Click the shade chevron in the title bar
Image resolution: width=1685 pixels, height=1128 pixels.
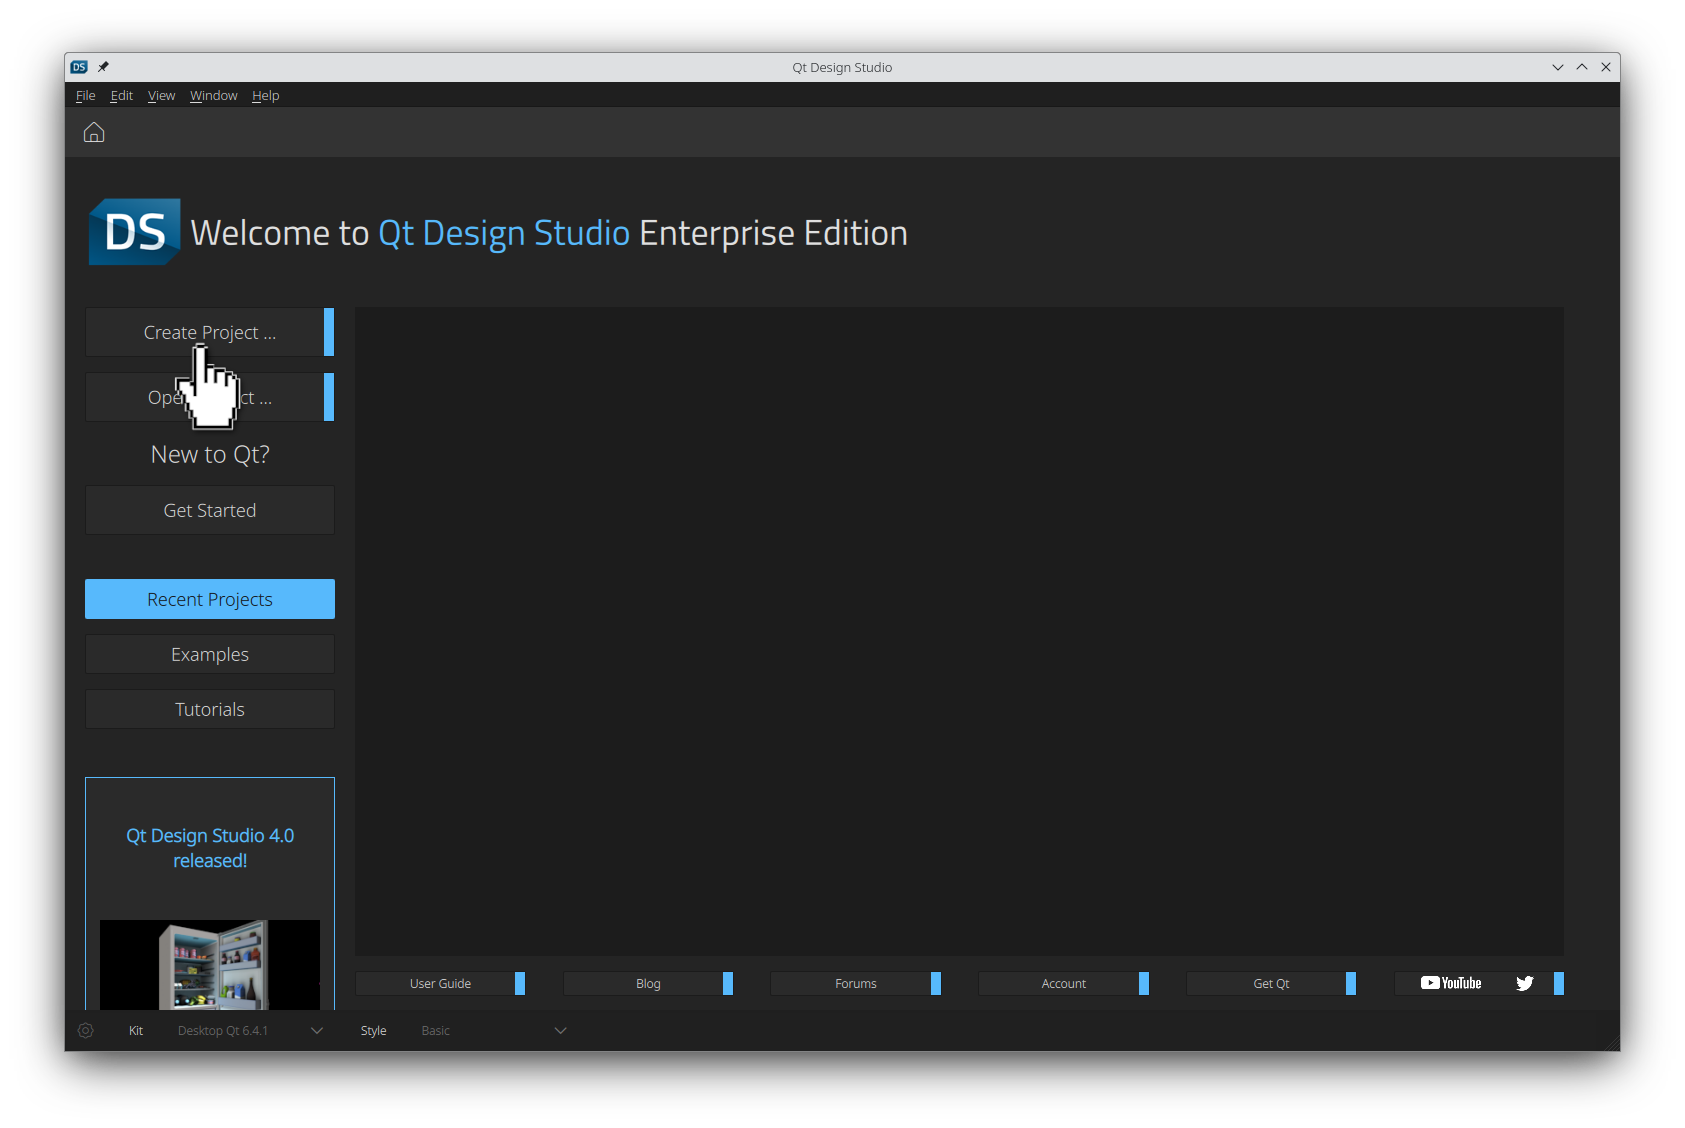[1557, 67]
